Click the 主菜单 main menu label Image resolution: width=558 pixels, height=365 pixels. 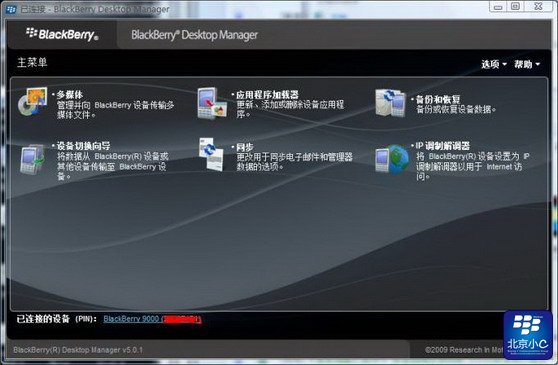32,63
